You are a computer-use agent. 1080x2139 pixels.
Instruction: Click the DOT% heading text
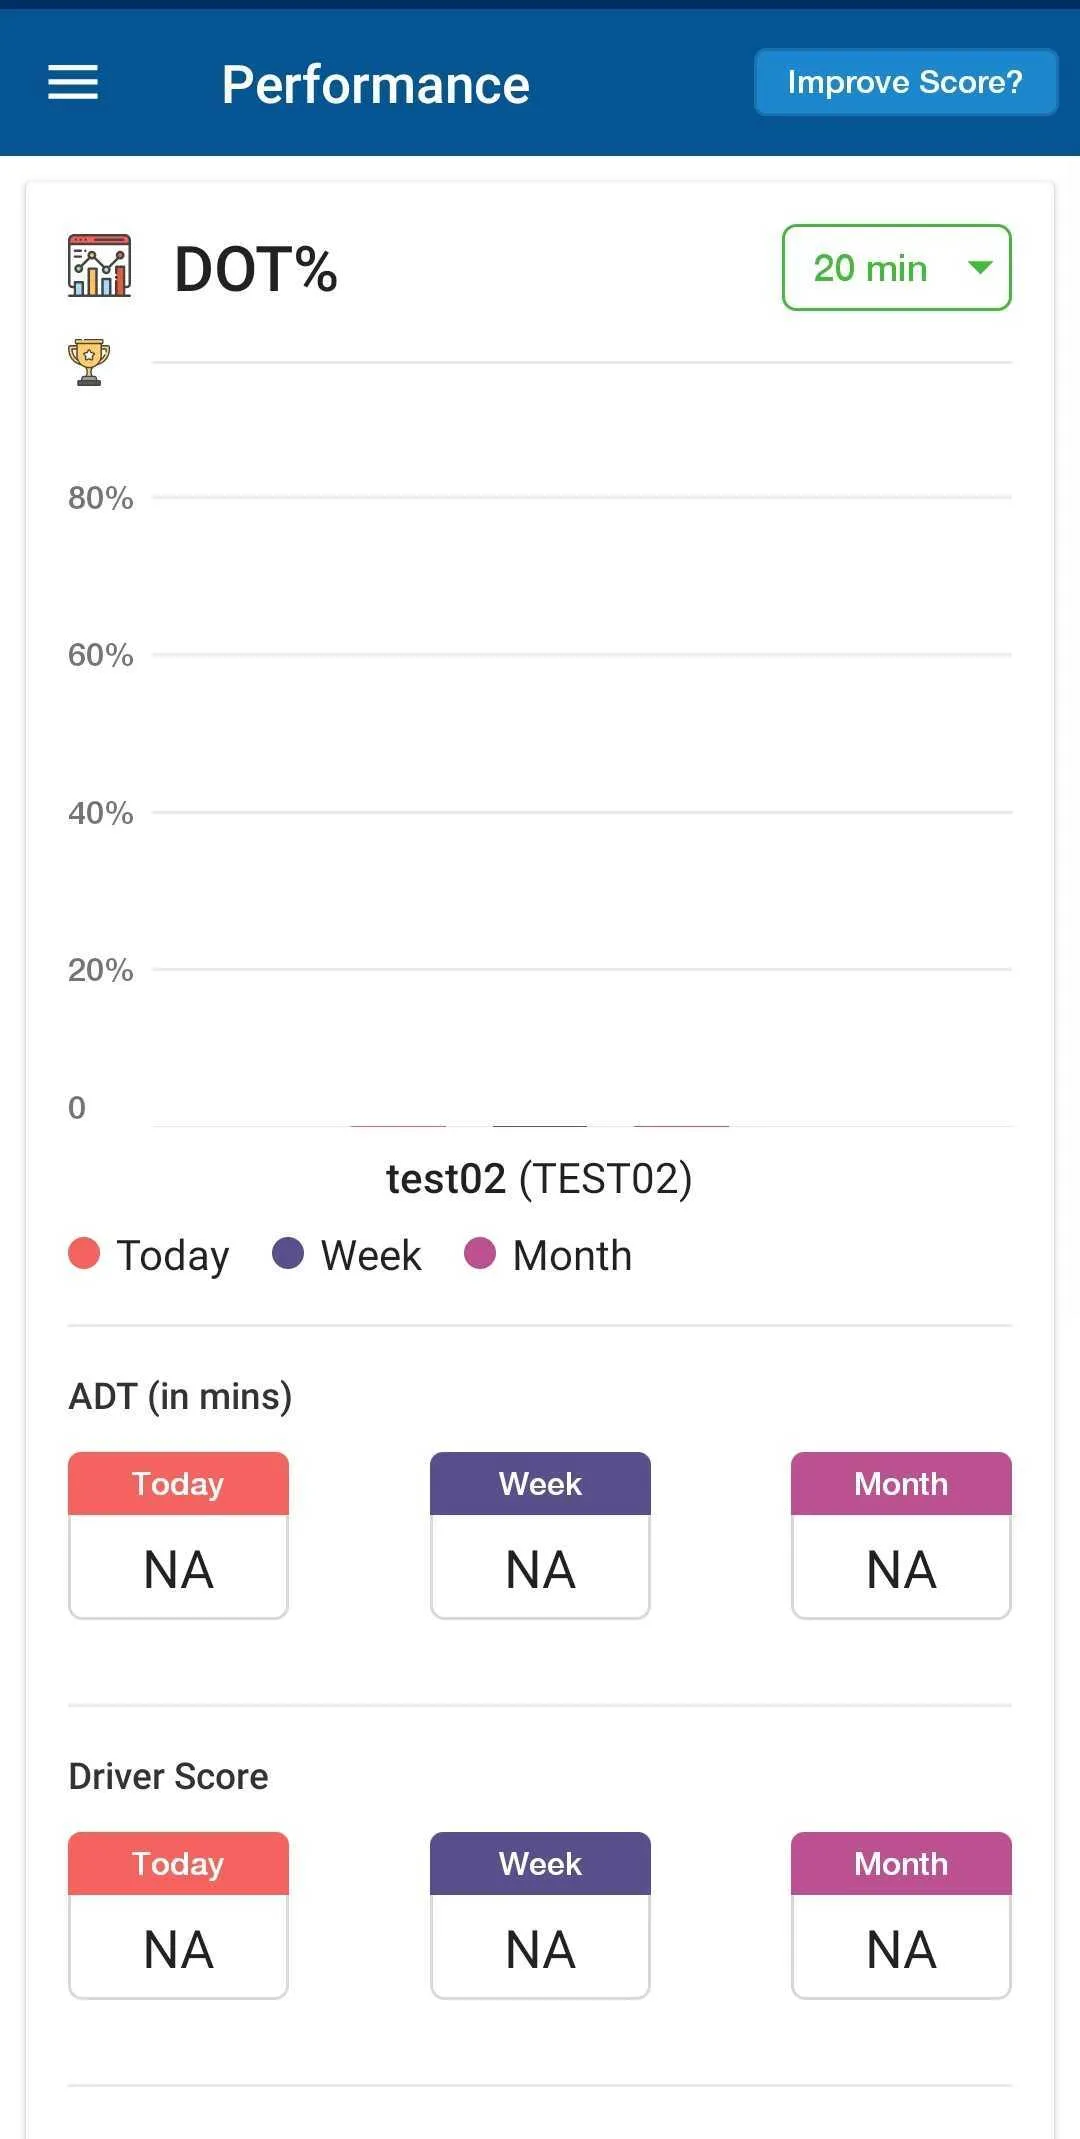click(x=256, y=269)
